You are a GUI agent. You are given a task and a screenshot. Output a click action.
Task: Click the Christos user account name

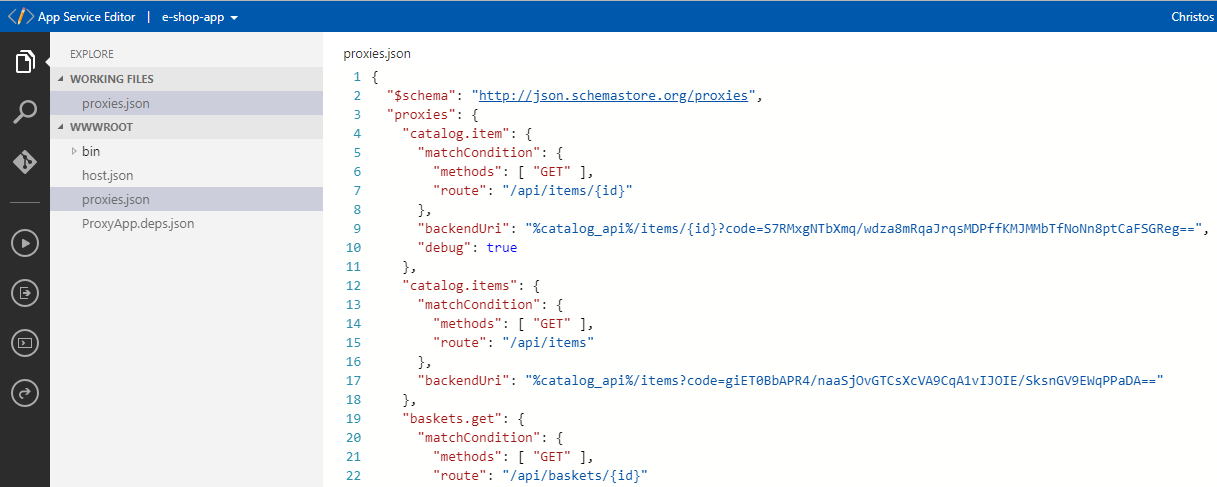pos(1192,17)
